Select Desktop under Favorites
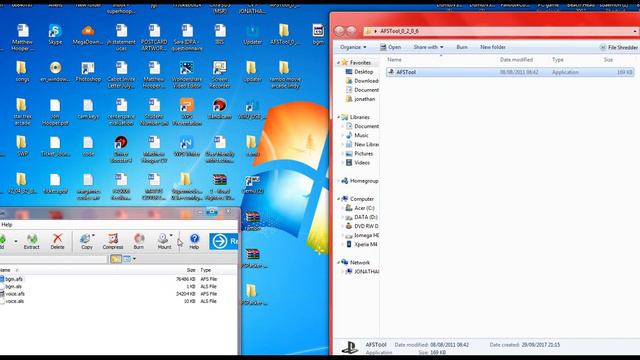Image resolution: width=640 pixels, height=360 pixels. click(x=359, y=72)
